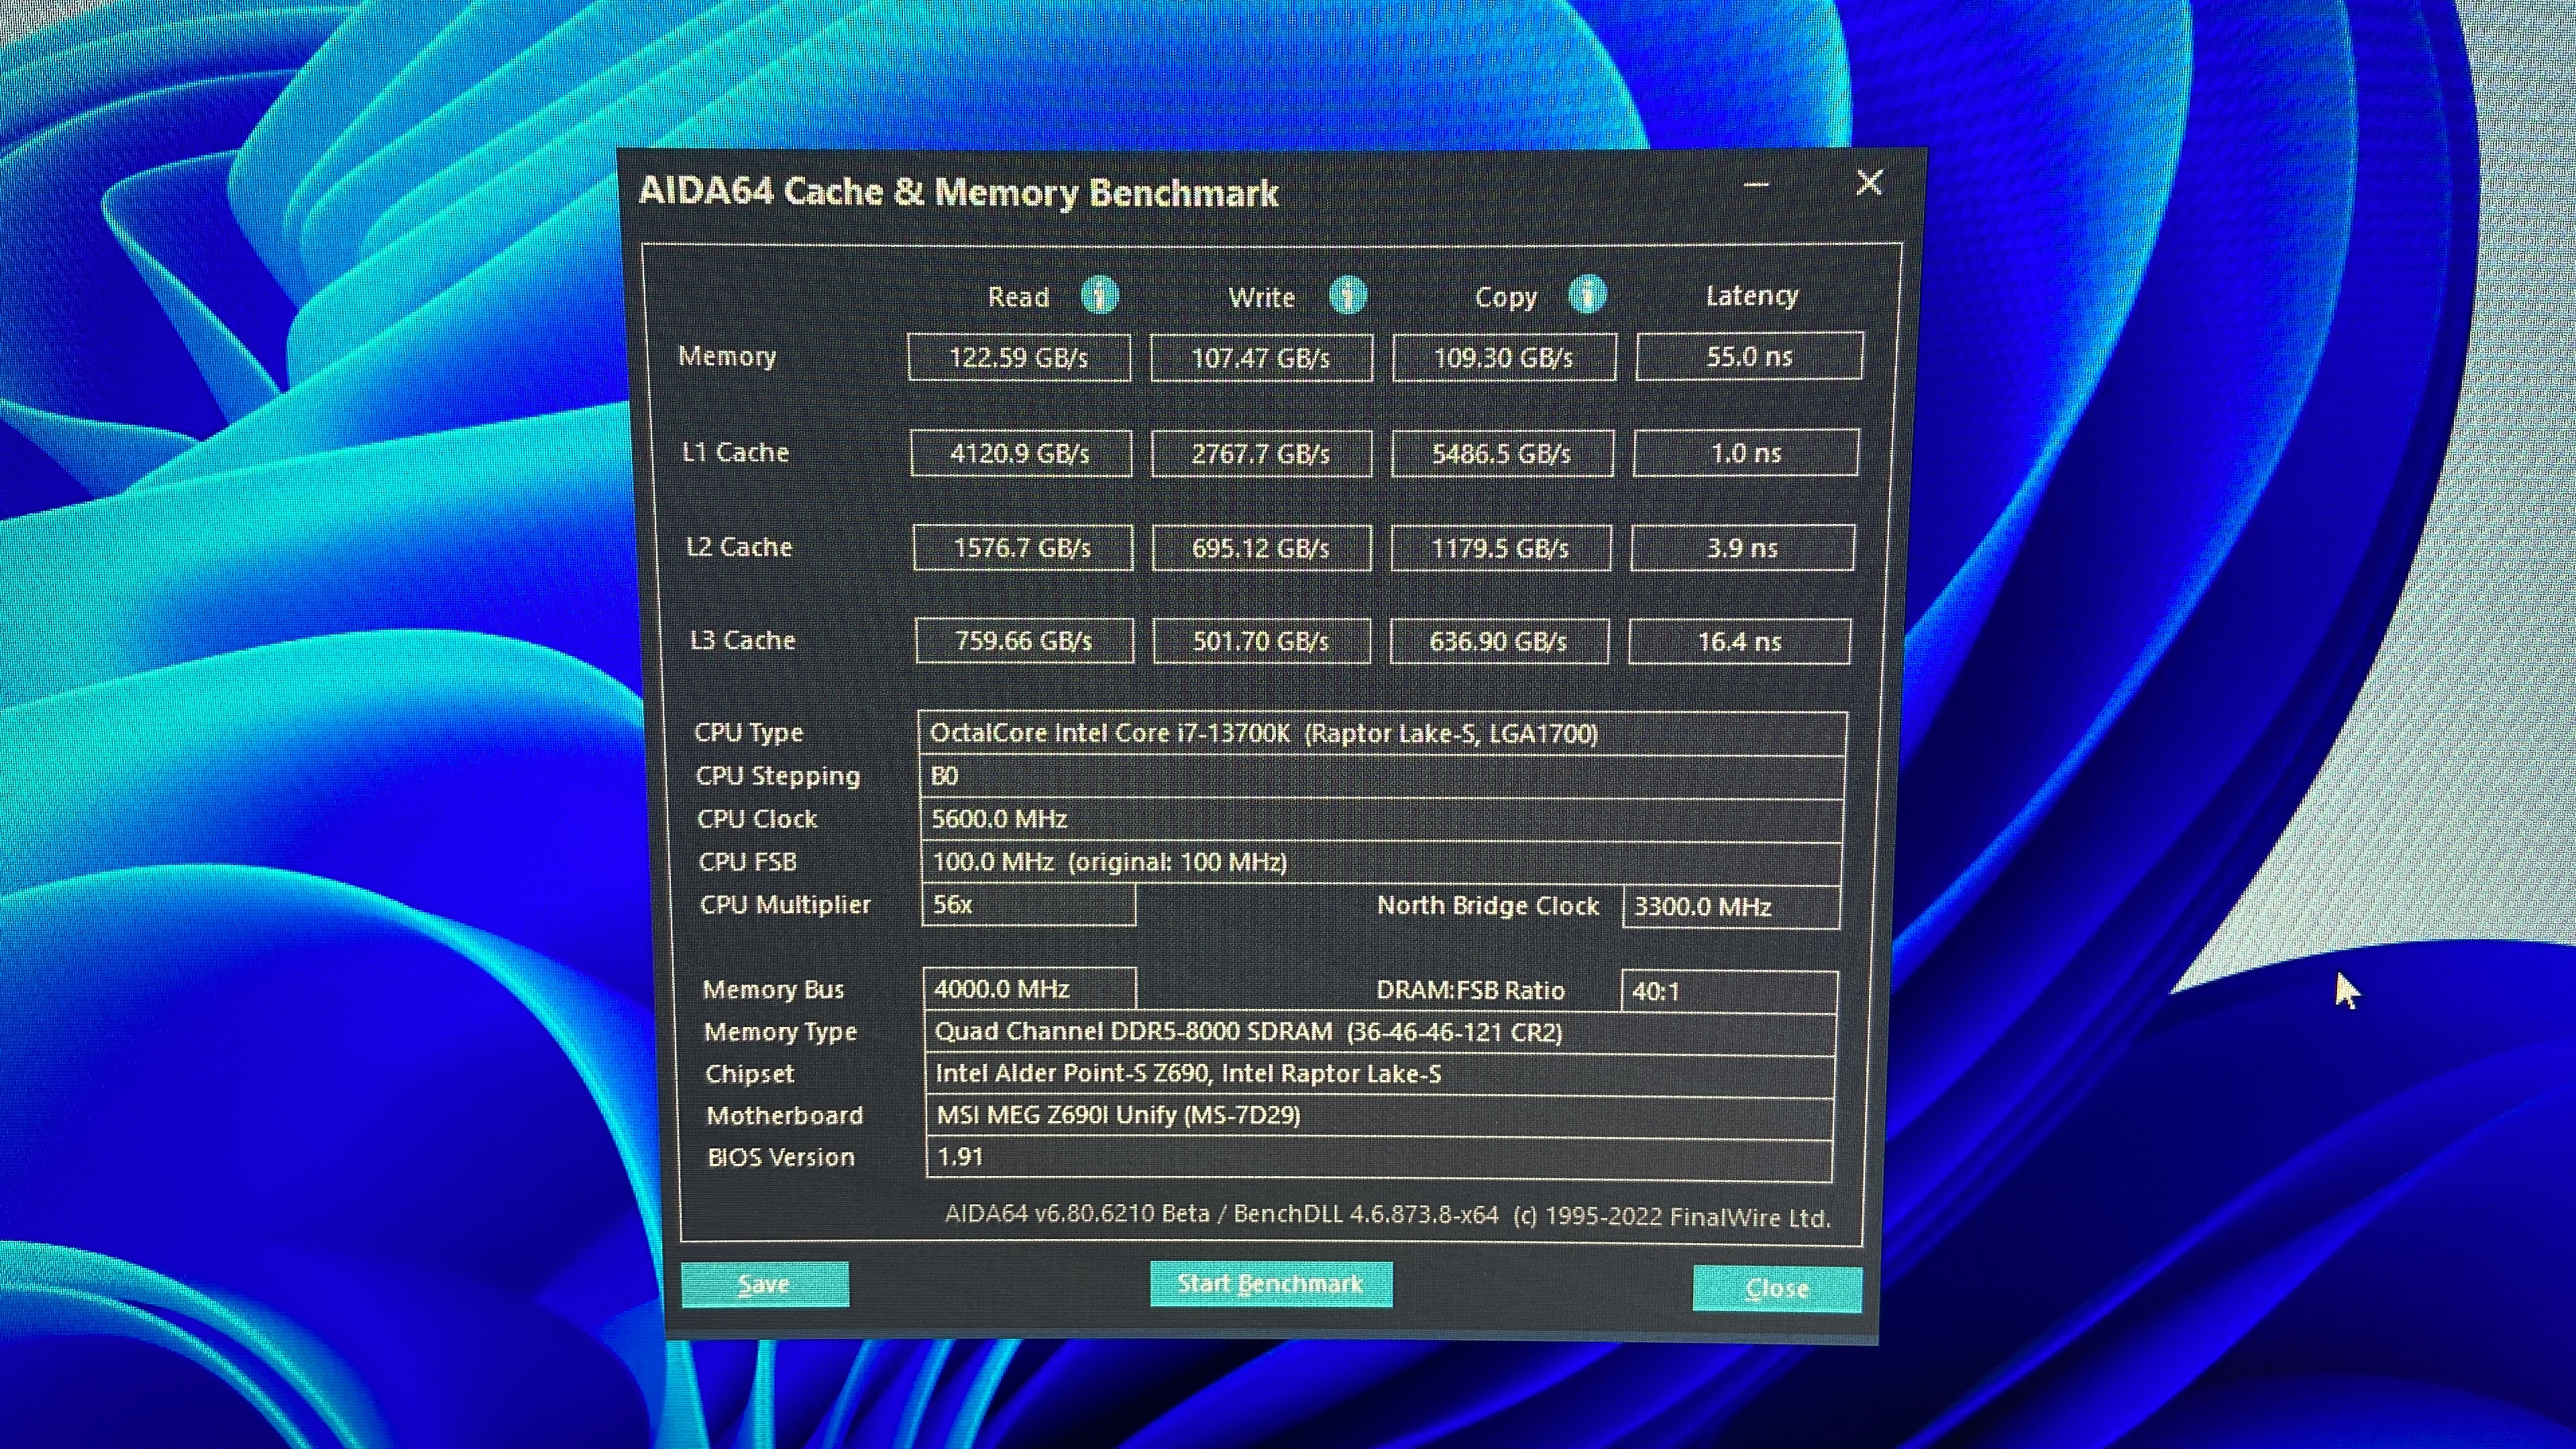The height and width of the screenshot is (1449, 2576).
Task: Click the Chipset field Intel Alder Point-S Z690
Action: 1380,1075
